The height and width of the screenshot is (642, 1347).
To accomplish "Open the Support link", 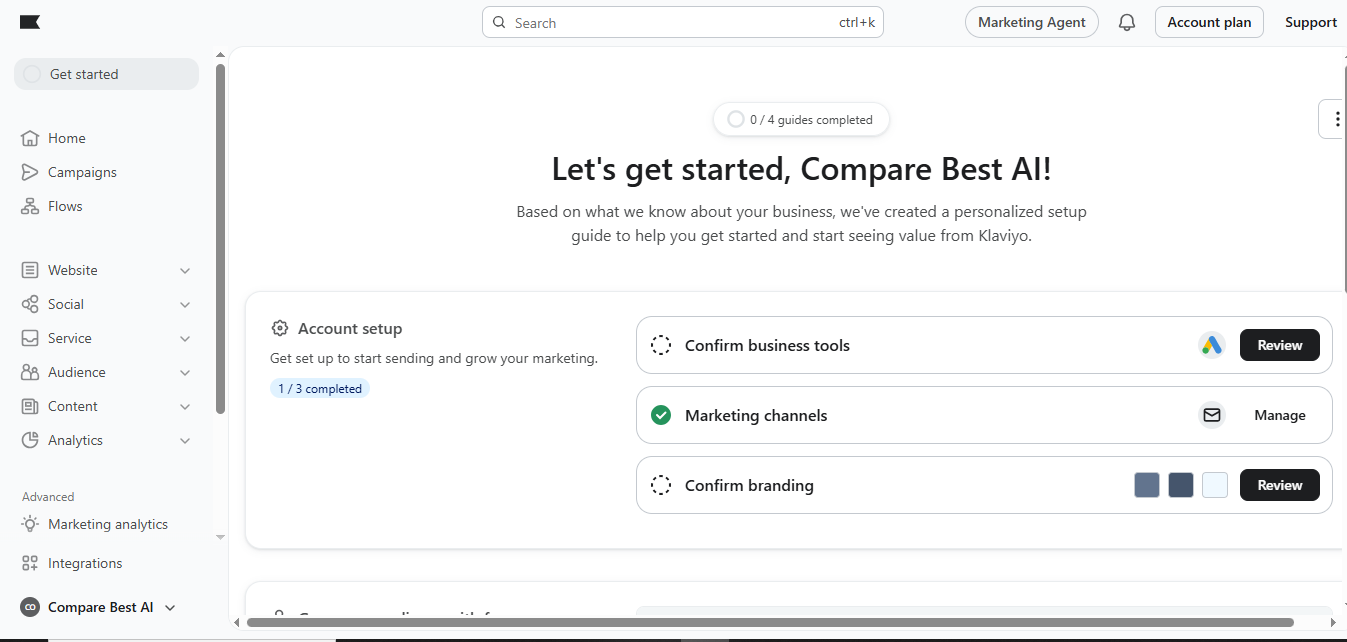I will tap(1311, 22).
